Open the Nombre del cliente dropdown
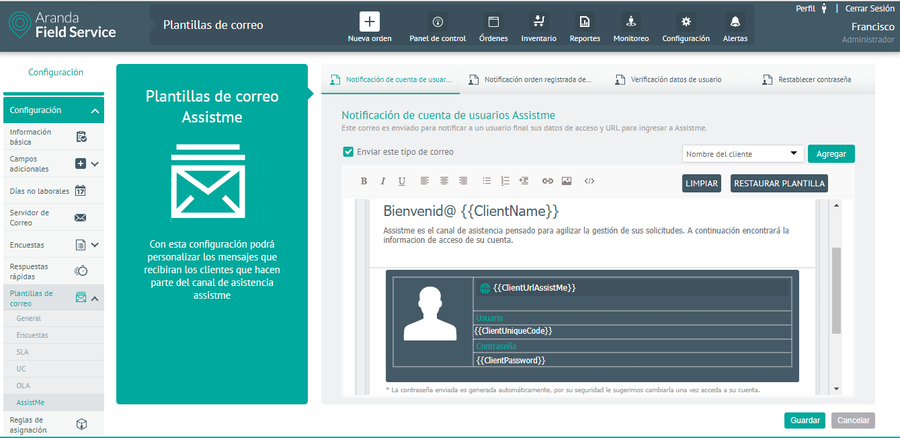900x438 pixels. pyautogui.click(x=742, y=154)
